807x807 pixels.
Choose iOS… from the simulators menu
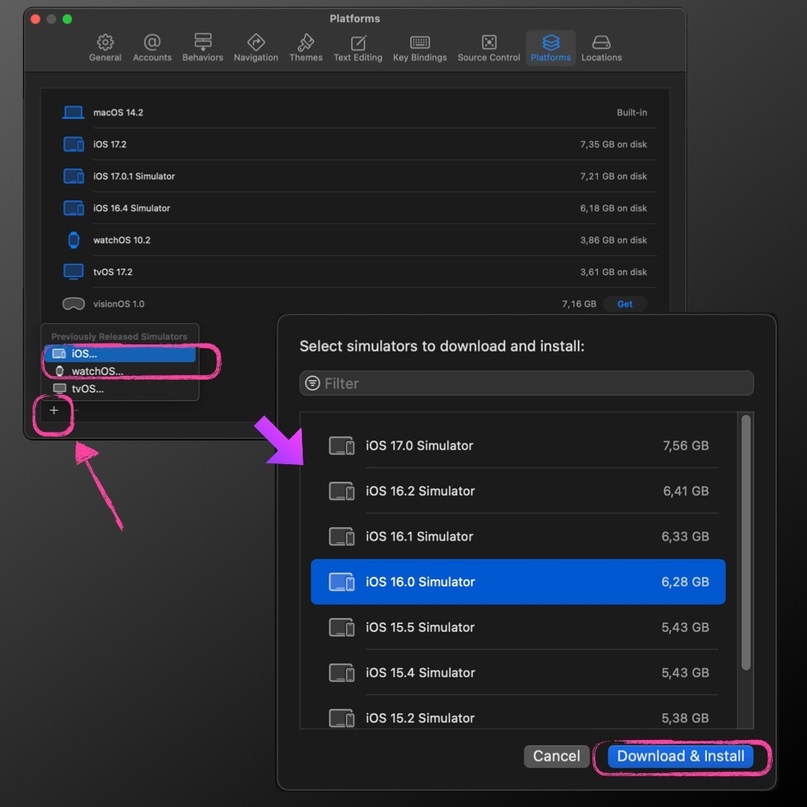click(119, 354)
